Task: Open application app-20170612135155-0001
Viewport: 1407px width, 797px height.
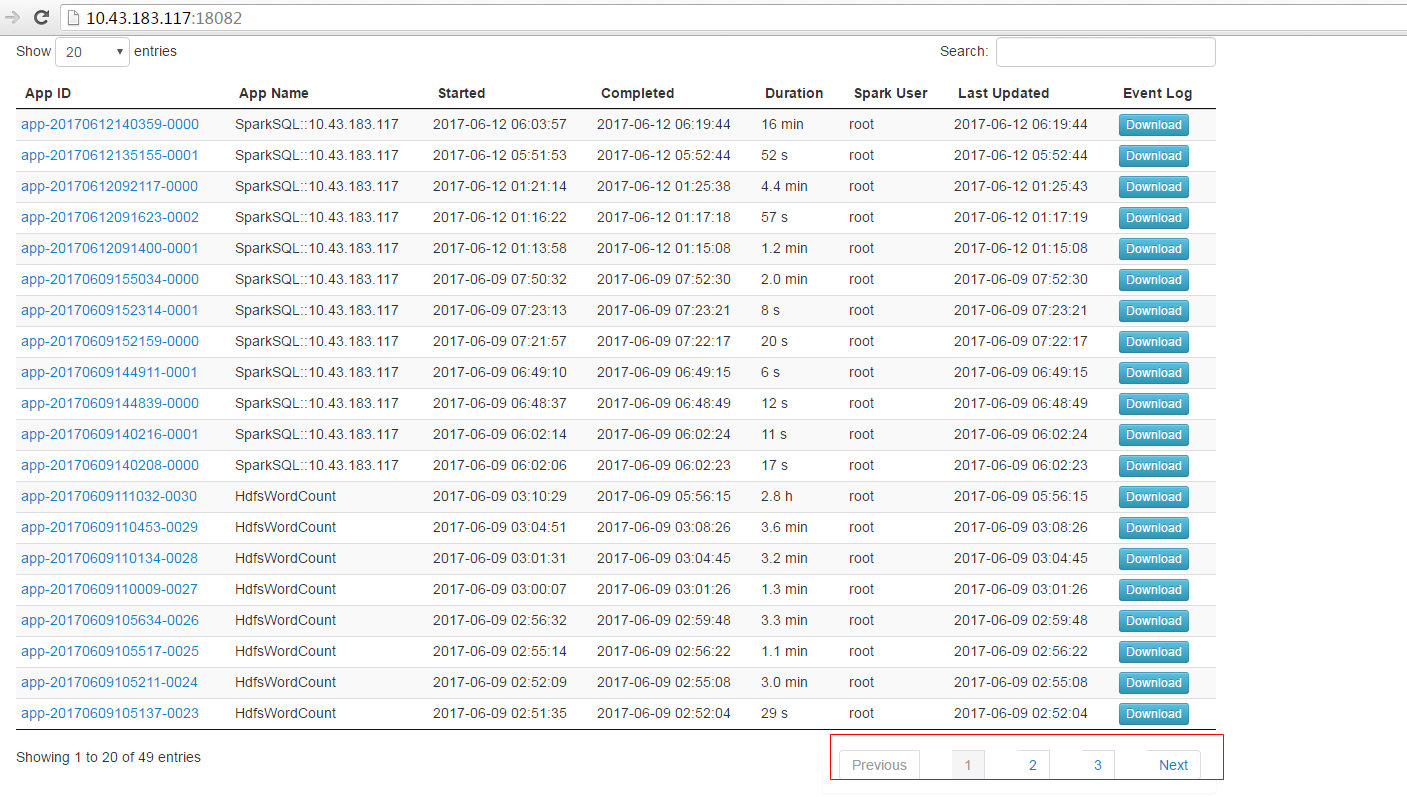Action: click(110, 155)
